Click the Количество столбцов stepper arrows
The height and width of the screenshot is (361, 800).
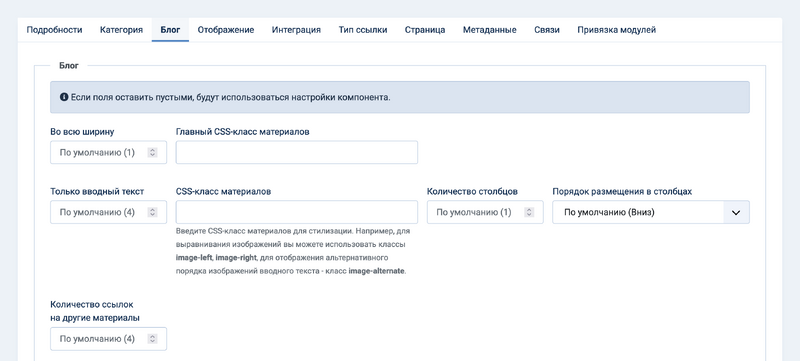tap(529, 212)
